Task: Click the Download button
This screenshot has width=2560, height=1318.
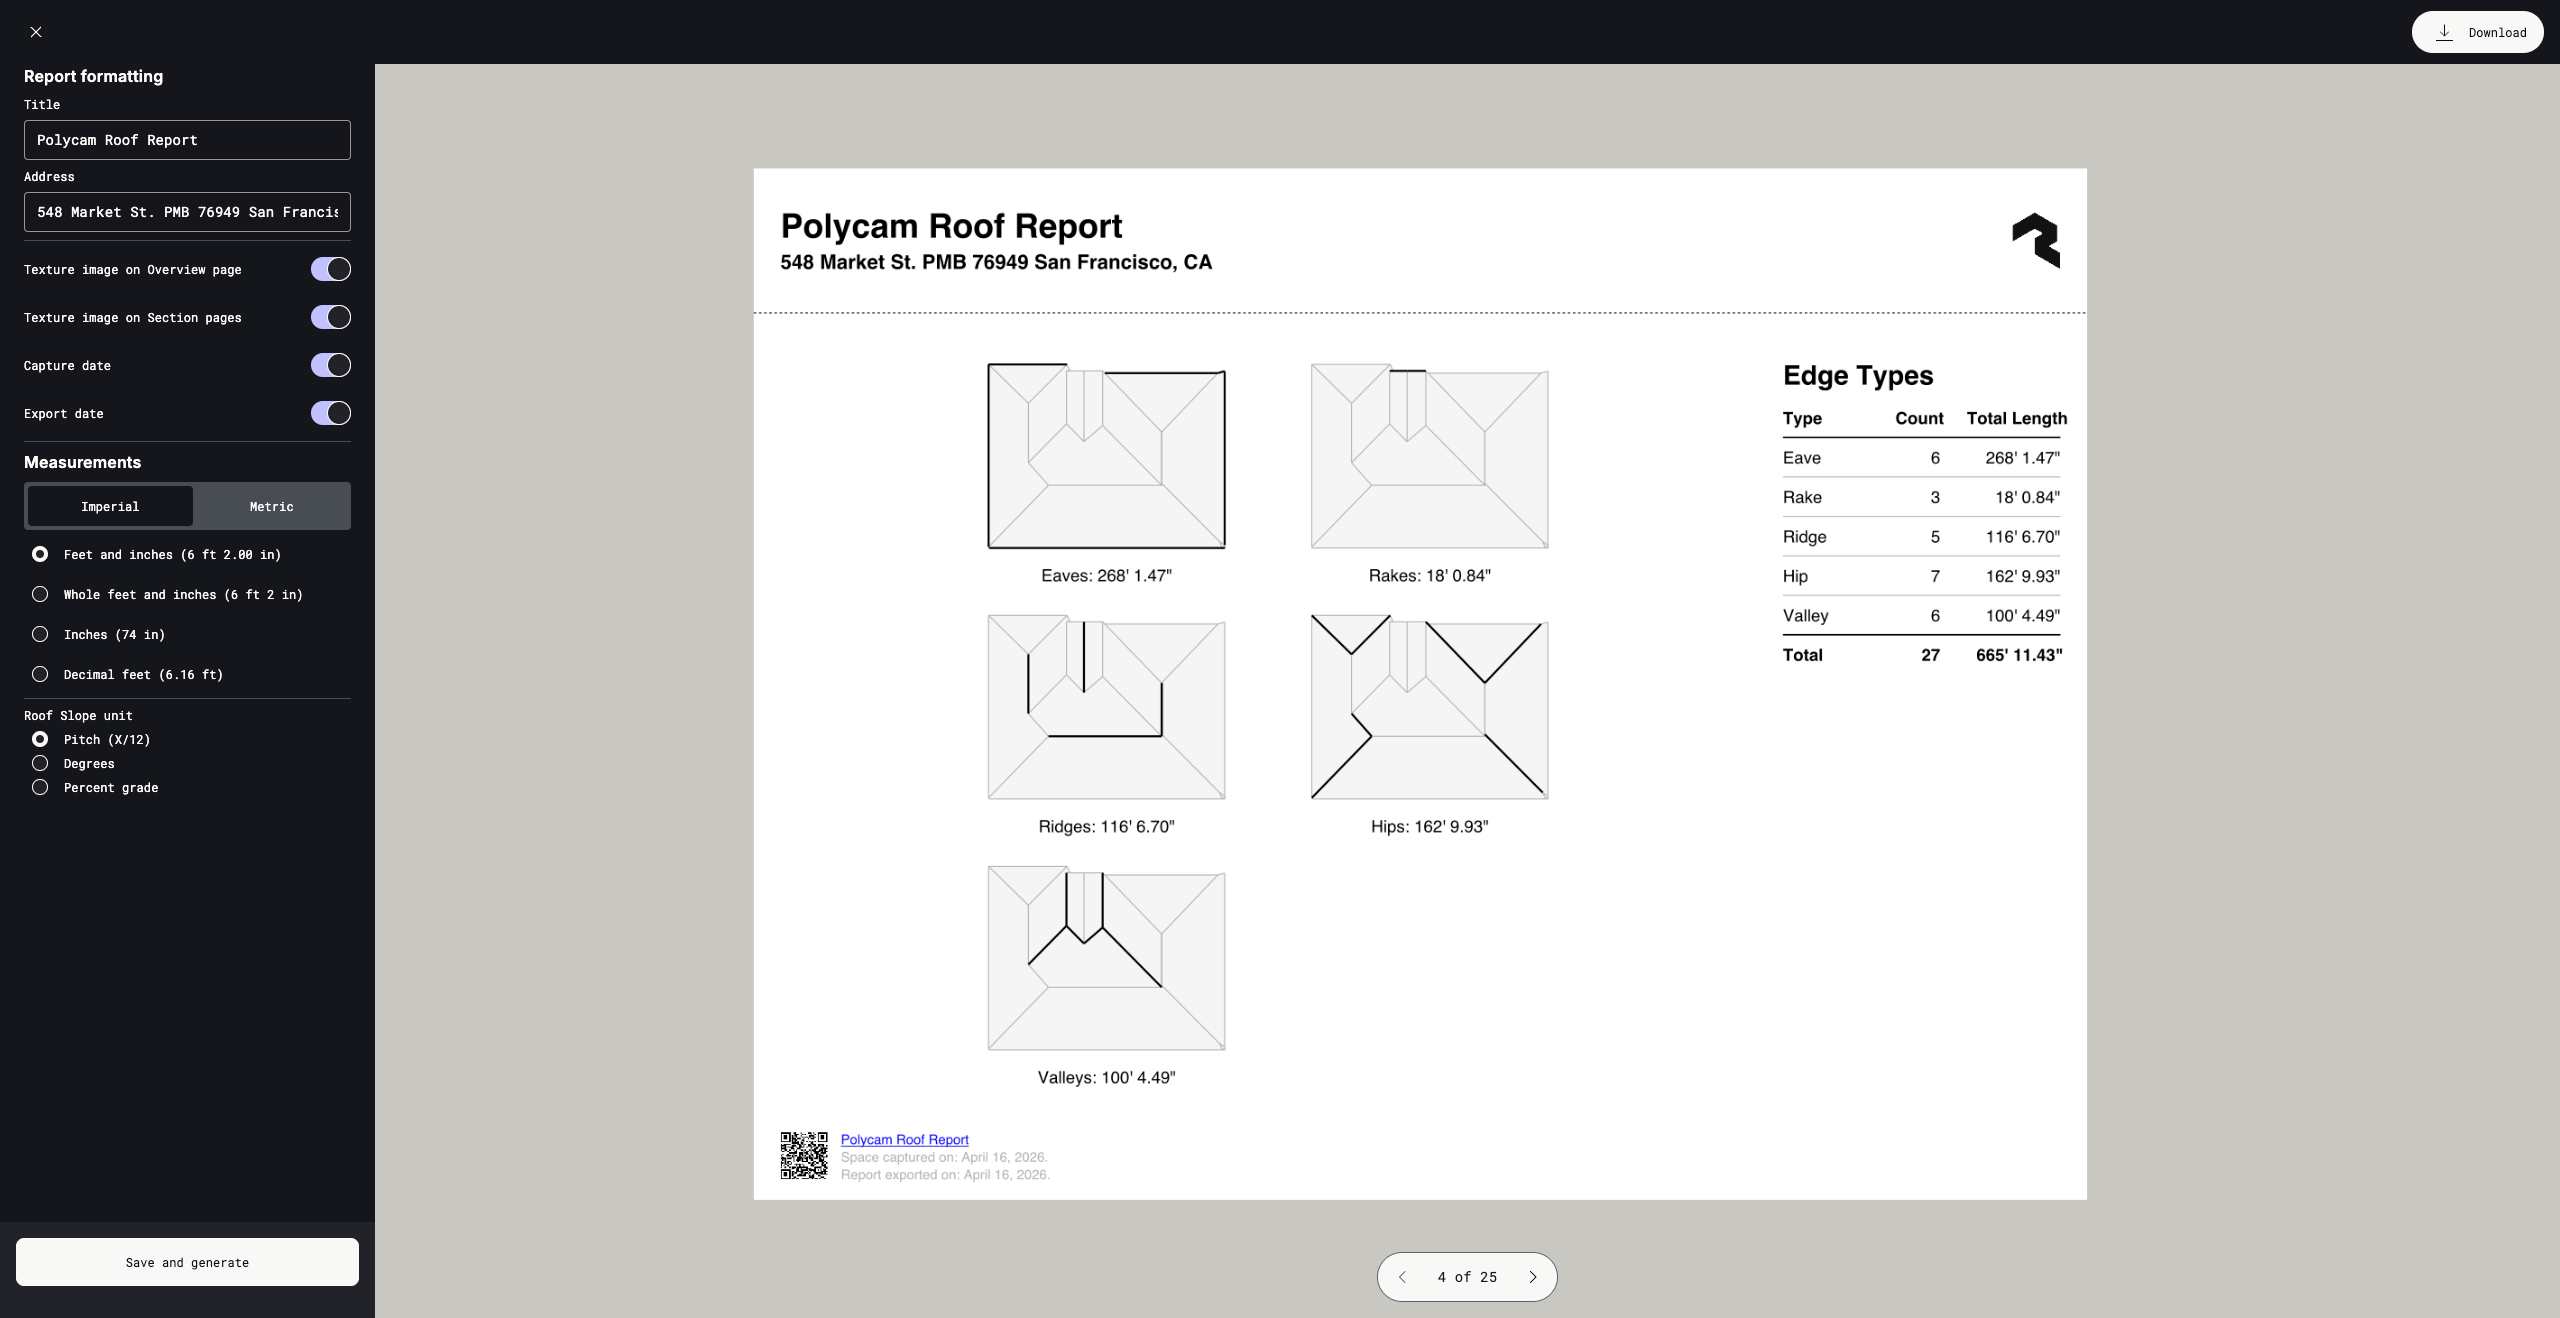Action: click(x=2477, y=32)
